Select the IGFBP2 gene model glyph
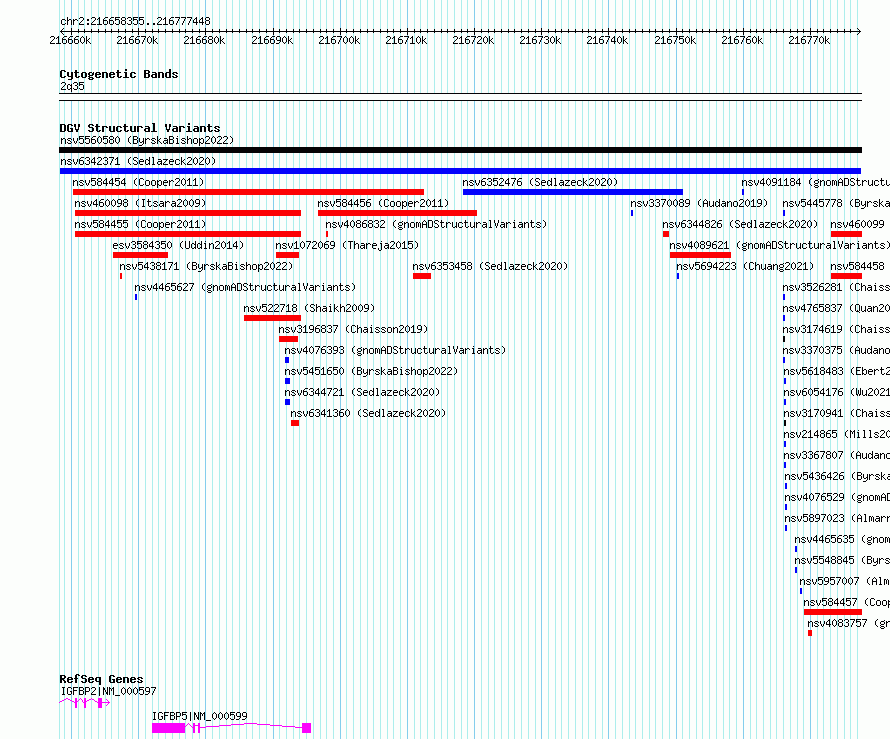Image resolution: width=890 pixels, height=739 pixels. click(x=85, y=703)
